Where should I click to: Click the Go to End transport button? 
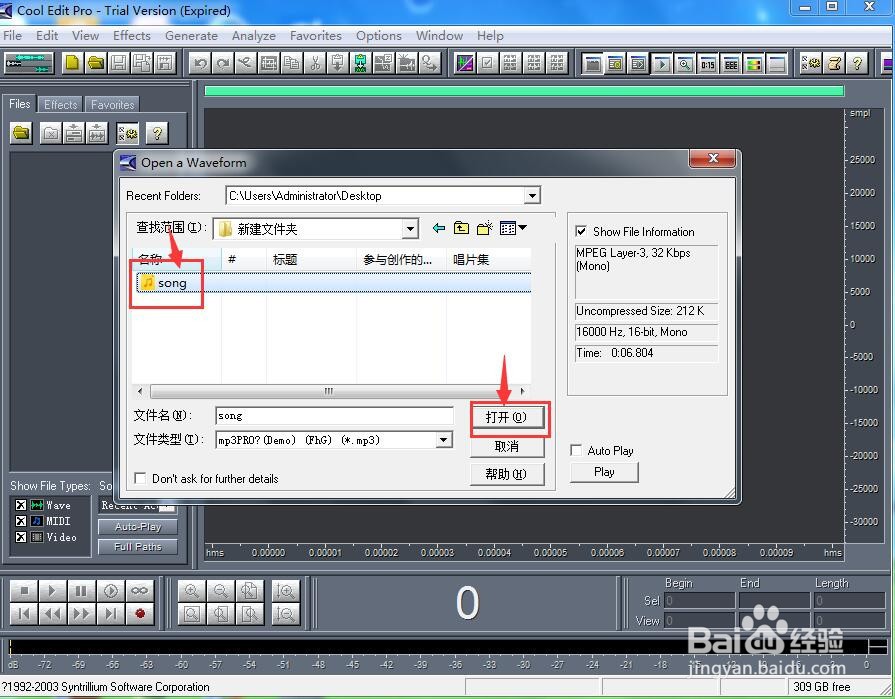110,614
